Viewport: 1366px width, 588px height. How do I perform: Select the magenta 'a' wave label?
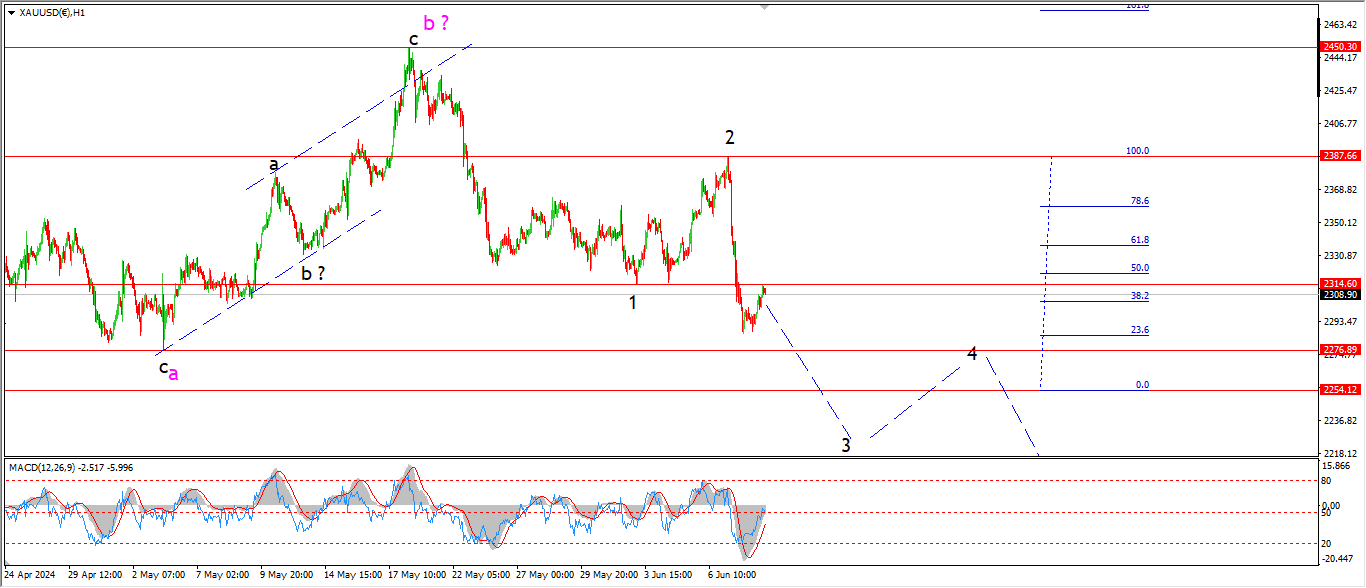173,373
